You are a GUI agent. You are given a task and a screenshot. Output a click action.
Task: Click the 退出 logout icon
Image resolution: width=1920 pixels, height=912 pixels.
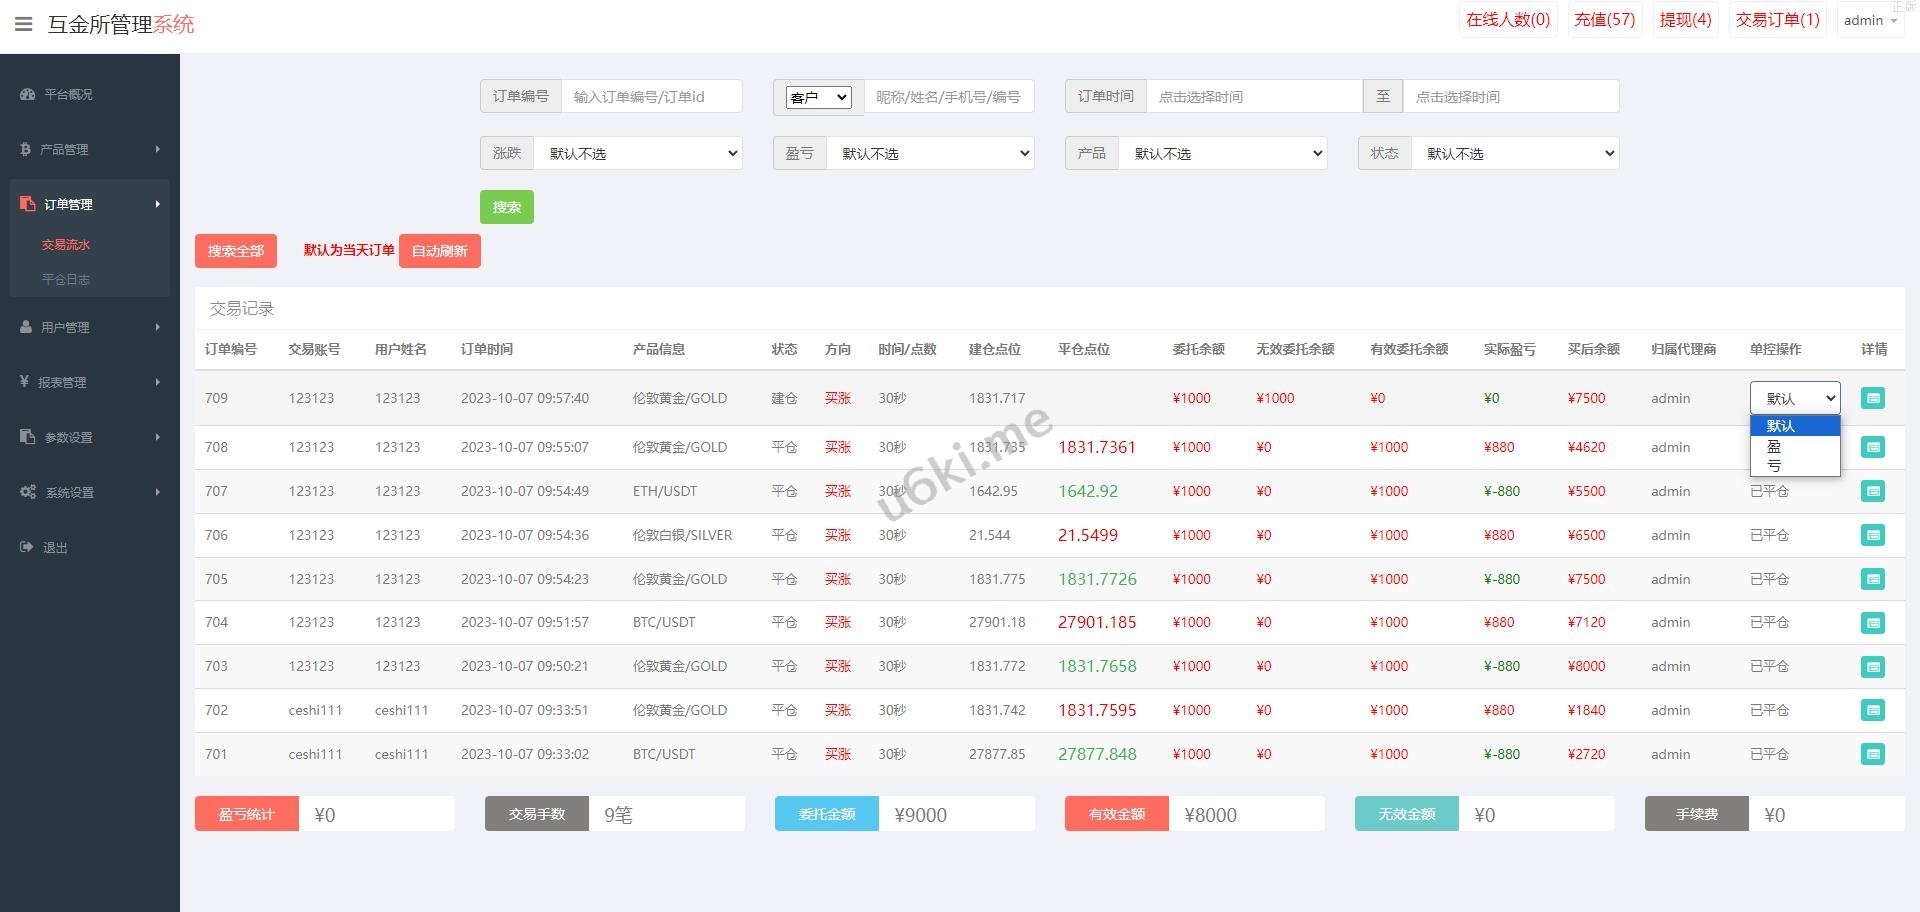click(26, 547)
